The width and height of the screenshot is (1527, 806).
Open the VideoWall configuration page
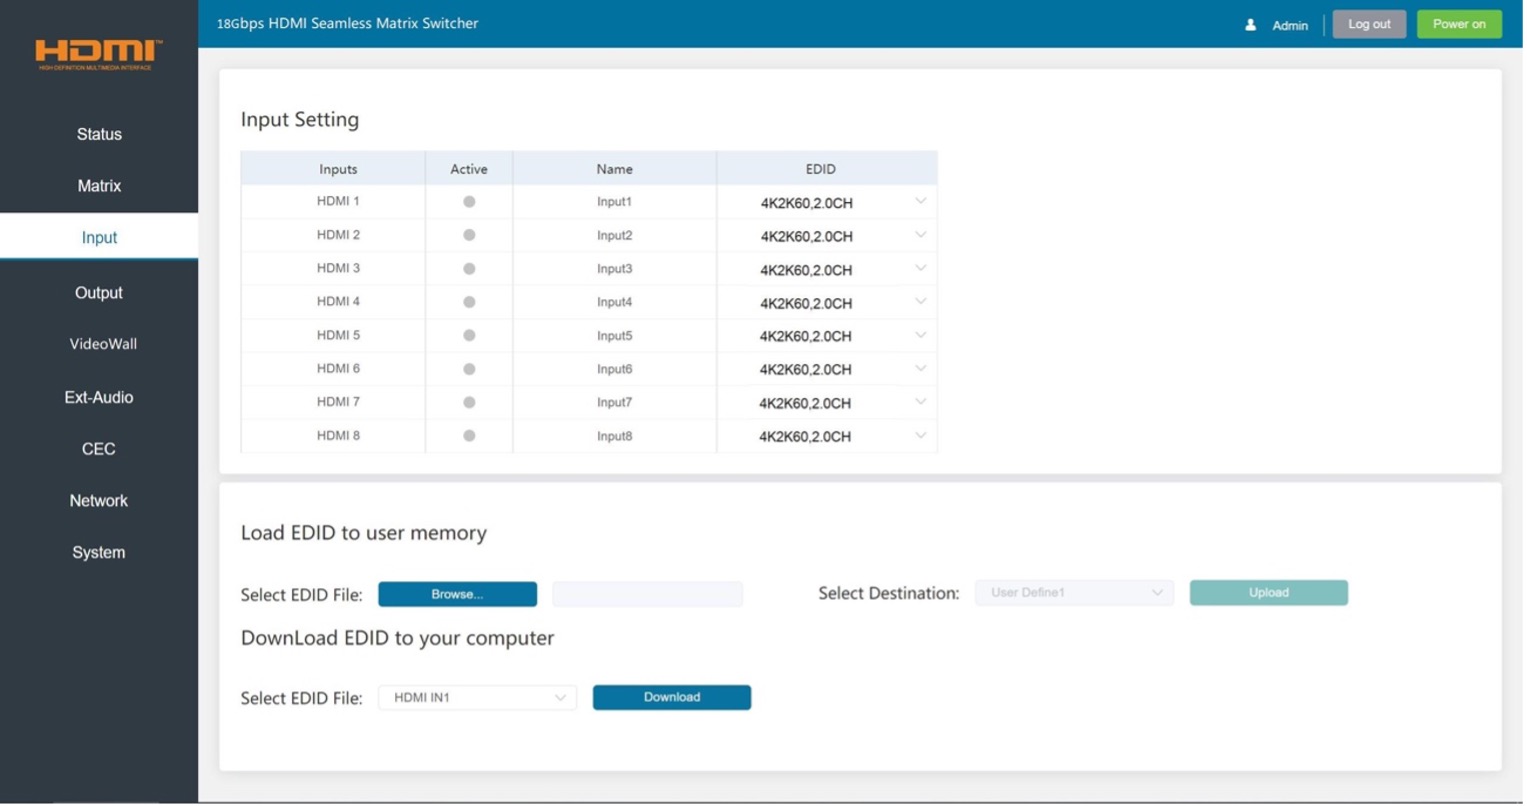coord(101,343)
